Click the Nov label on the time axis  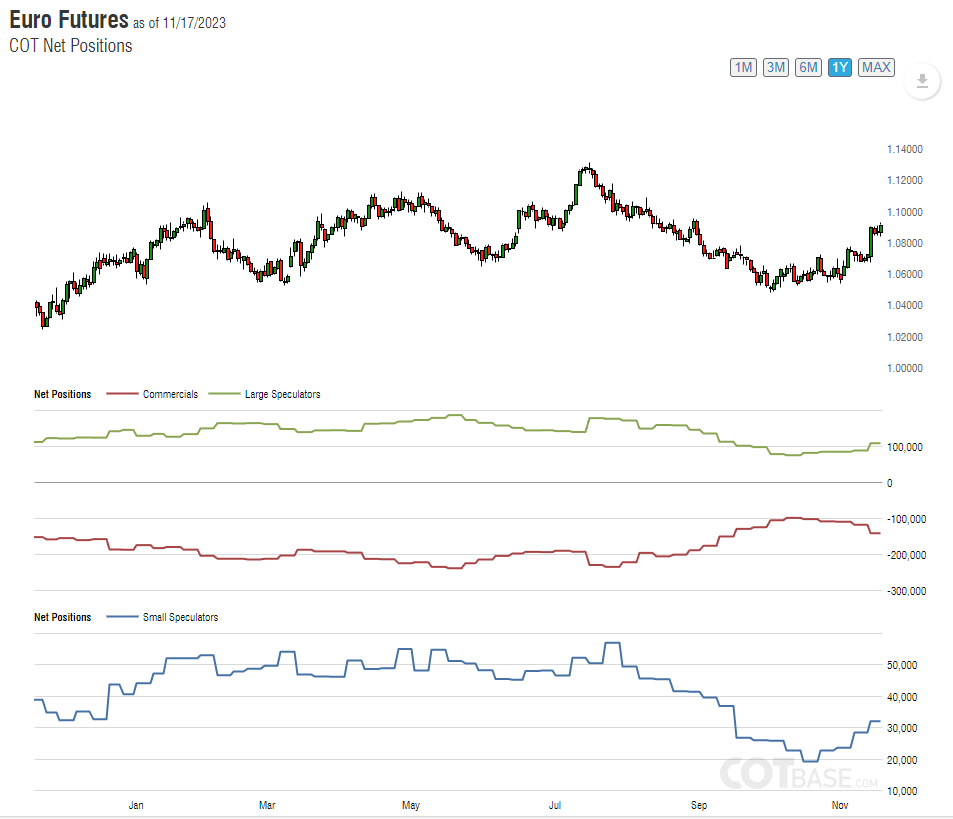point(841,805)
